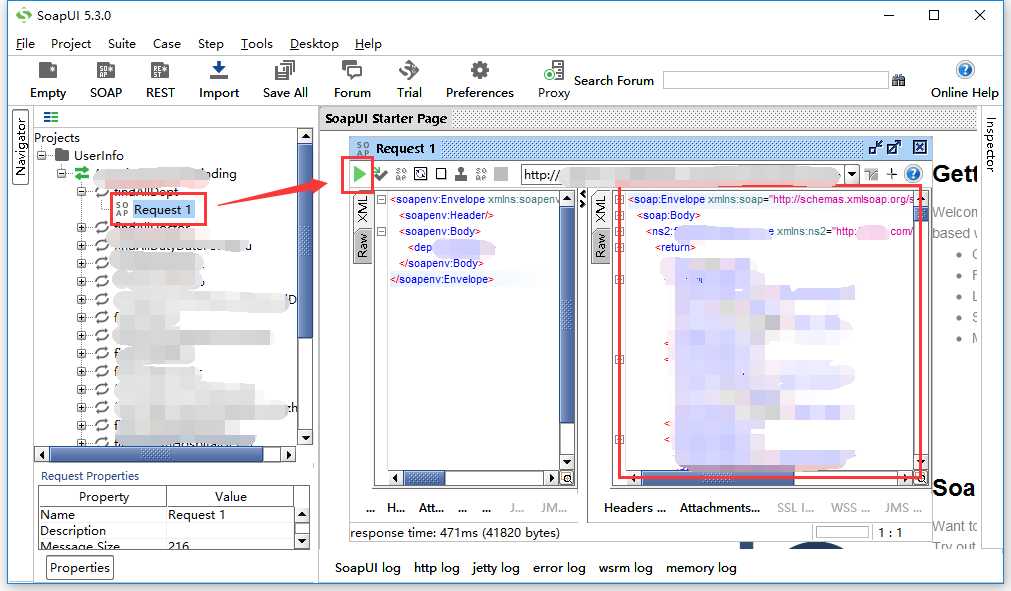Open Online Help icon
Viewport: 1011px width, 591px height.
pos(965,70)
